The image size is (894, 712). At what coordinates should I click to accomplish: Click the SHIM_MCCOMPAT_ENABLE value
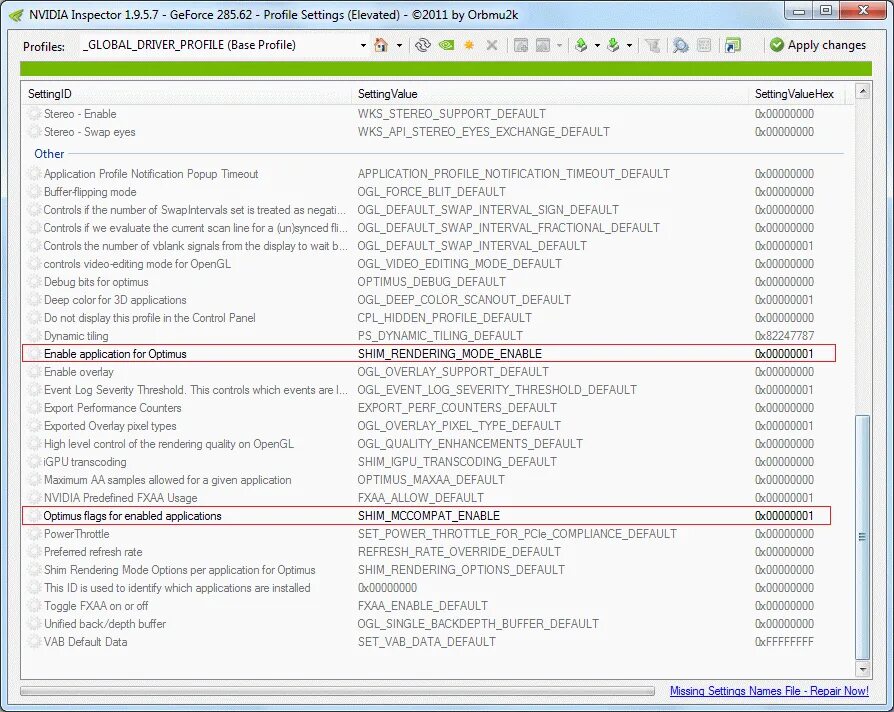point(429,516)
